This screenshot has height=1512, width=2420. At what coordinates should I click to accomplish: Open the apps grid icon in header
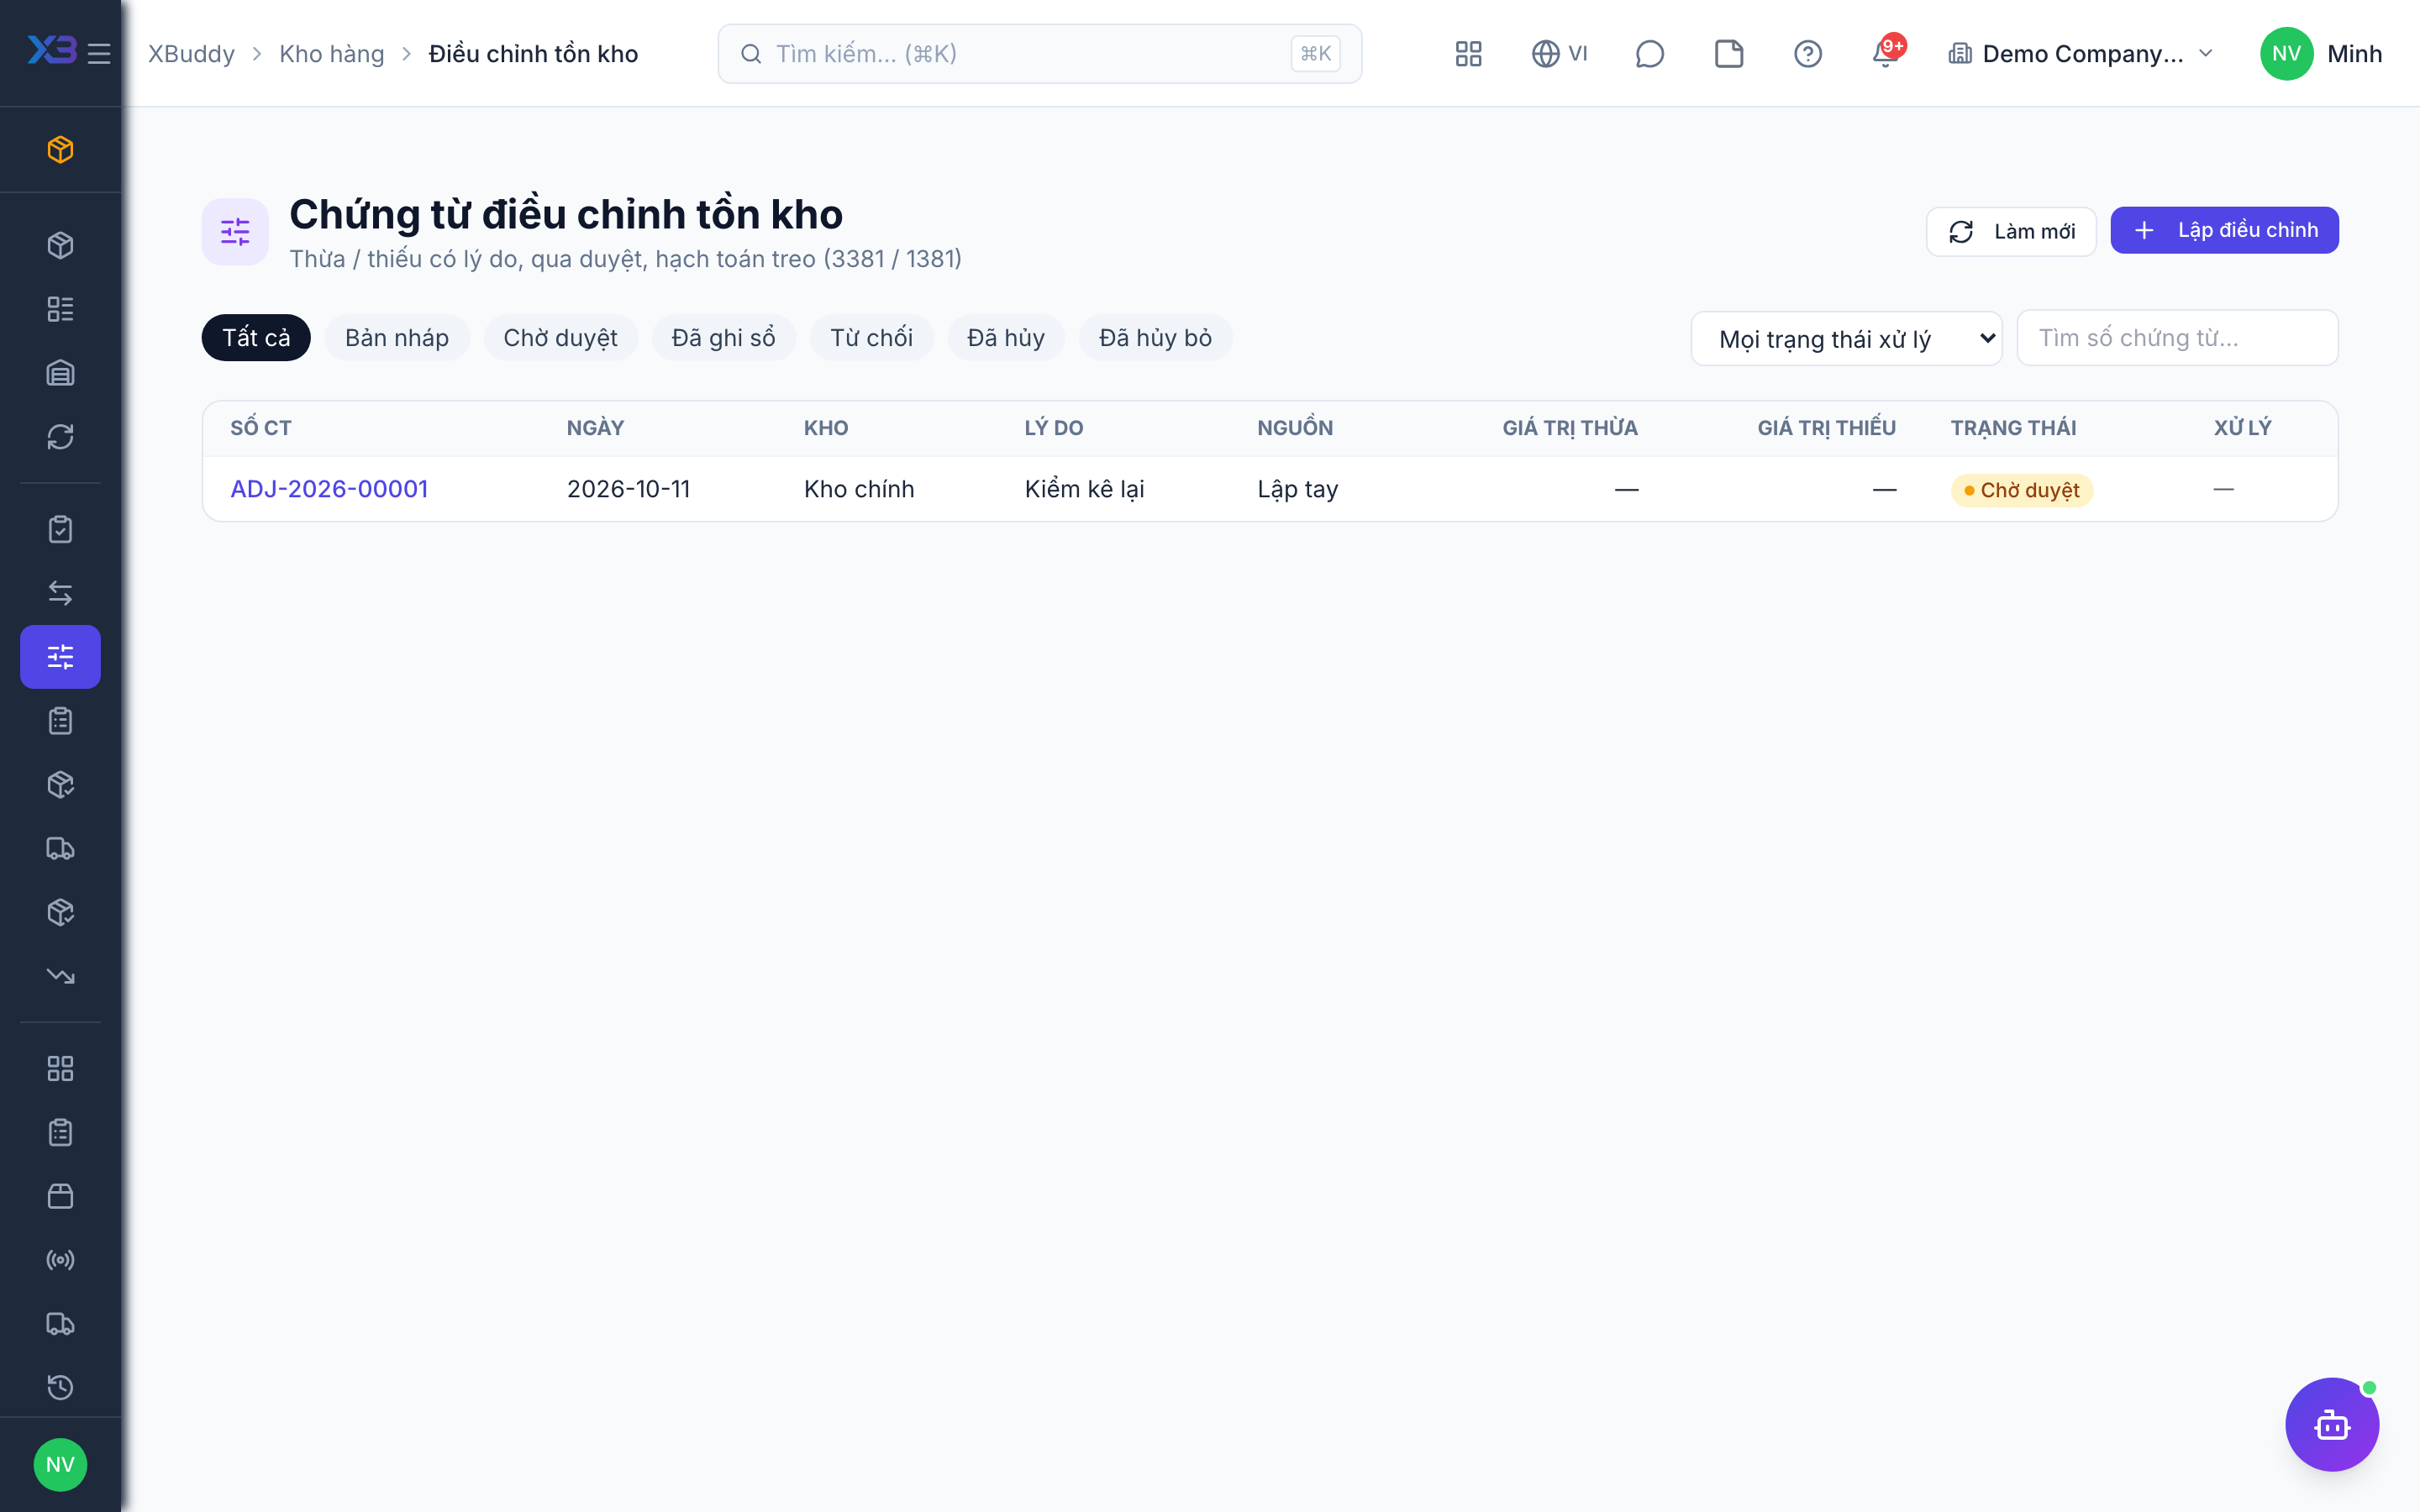tap(1468, 53)
